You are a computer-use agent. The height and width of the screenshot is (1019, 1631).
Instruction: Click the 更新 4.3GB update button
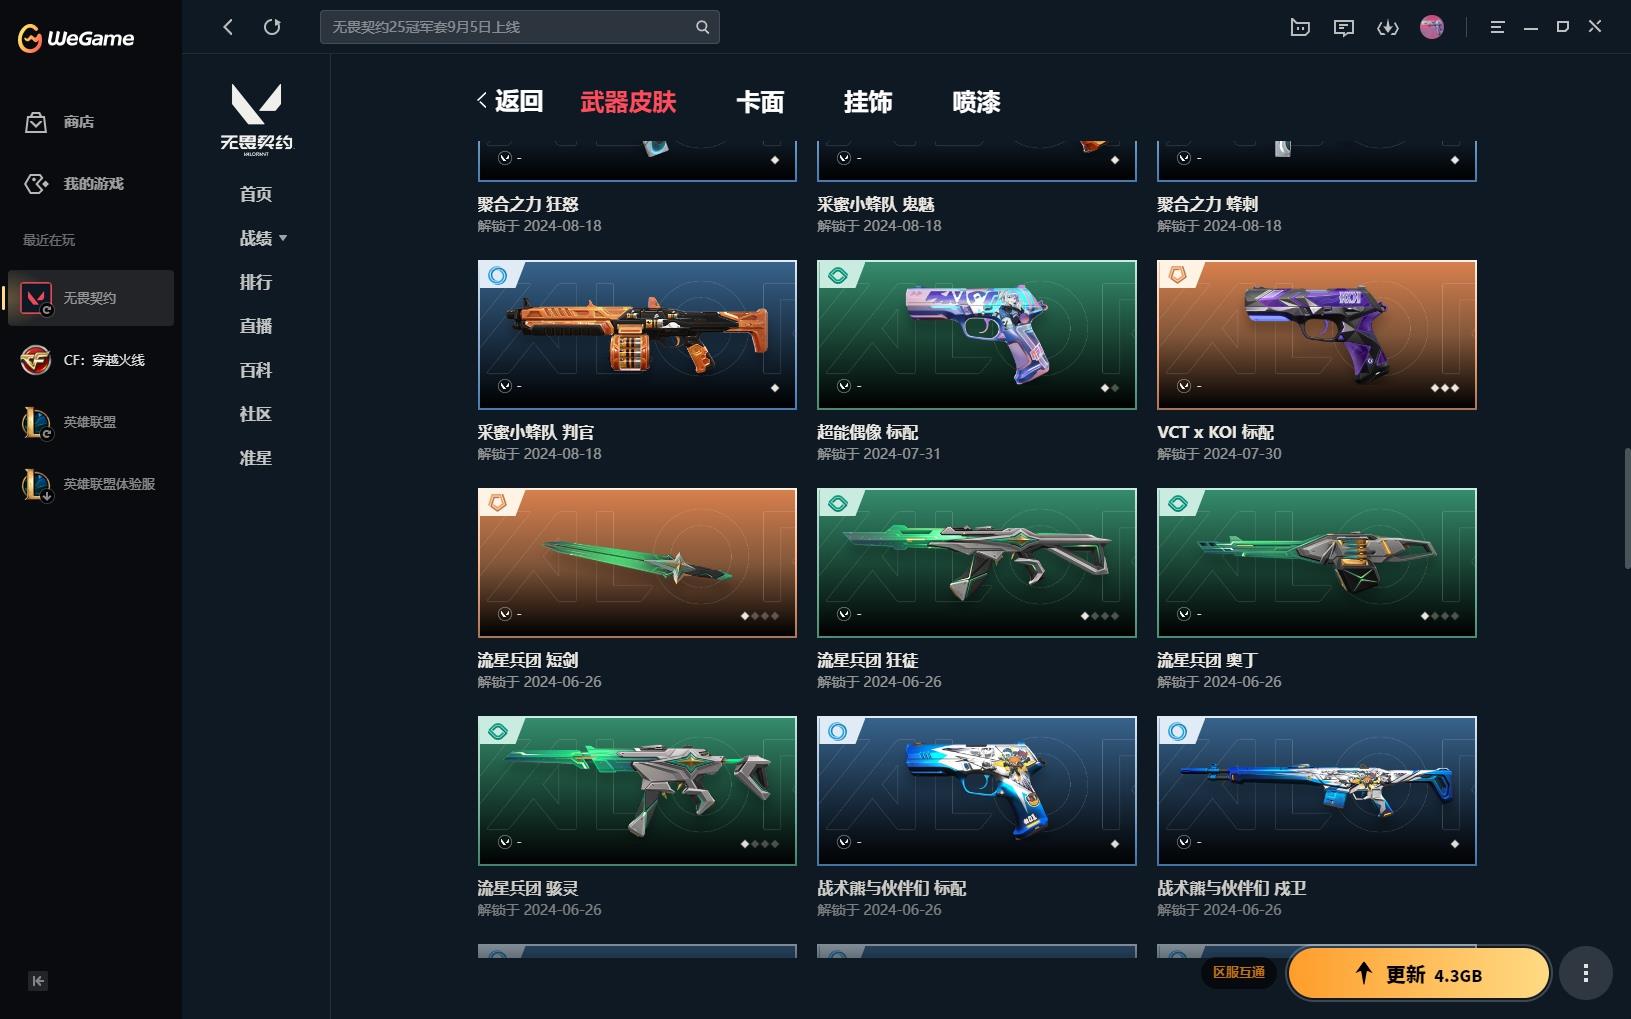(x=1418, y=973)
